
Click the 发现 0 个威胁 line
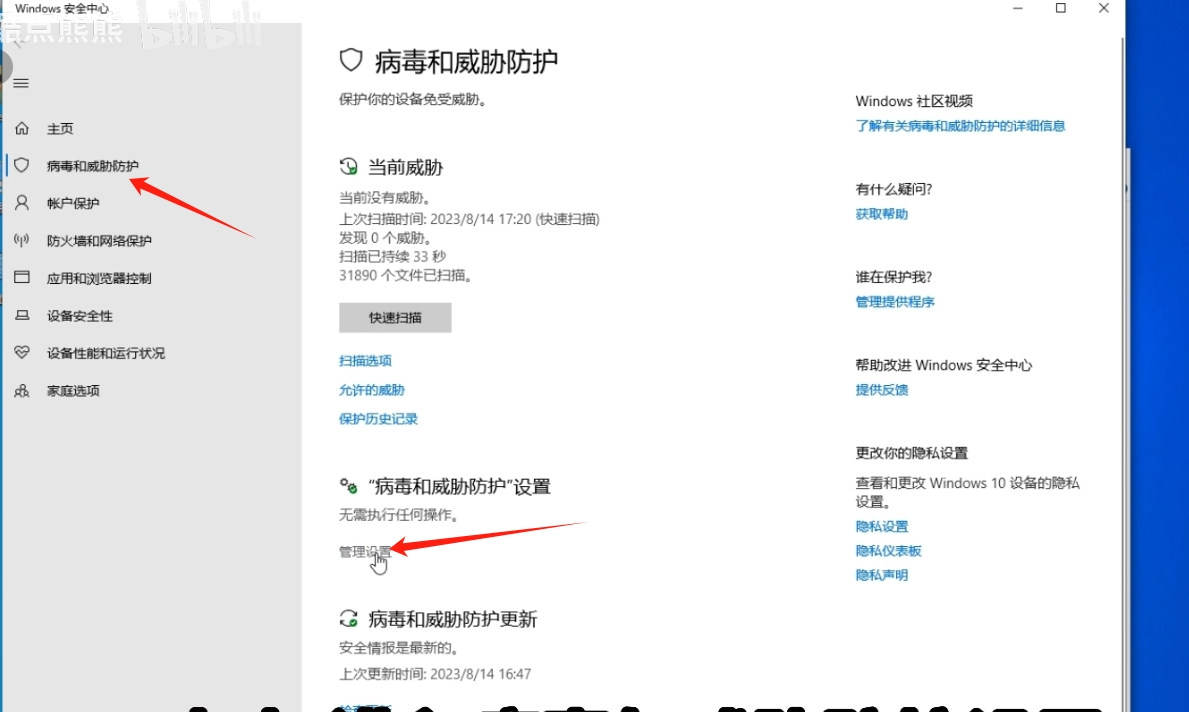386,238
